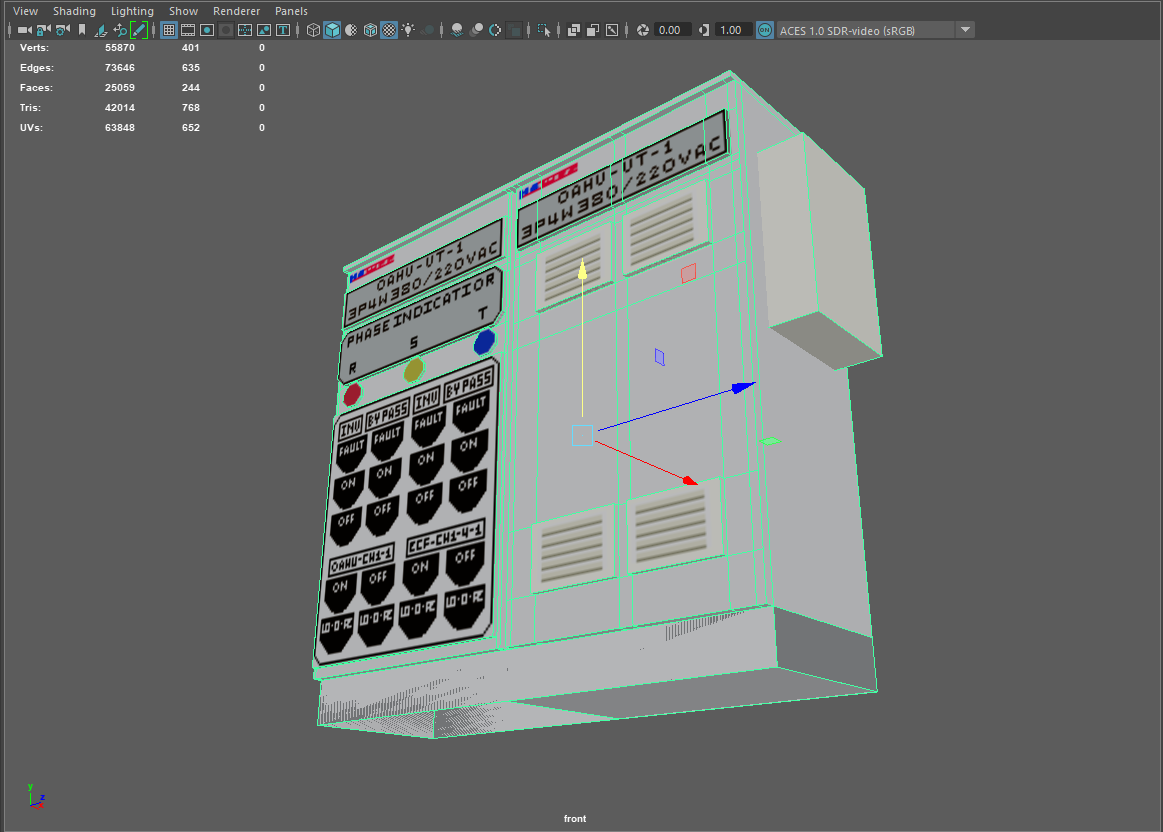Toggle the Film Gate display
Image resolution: width=1163 pixels, height=832 pixels.
pyautogui.click(x=188, y=30)
